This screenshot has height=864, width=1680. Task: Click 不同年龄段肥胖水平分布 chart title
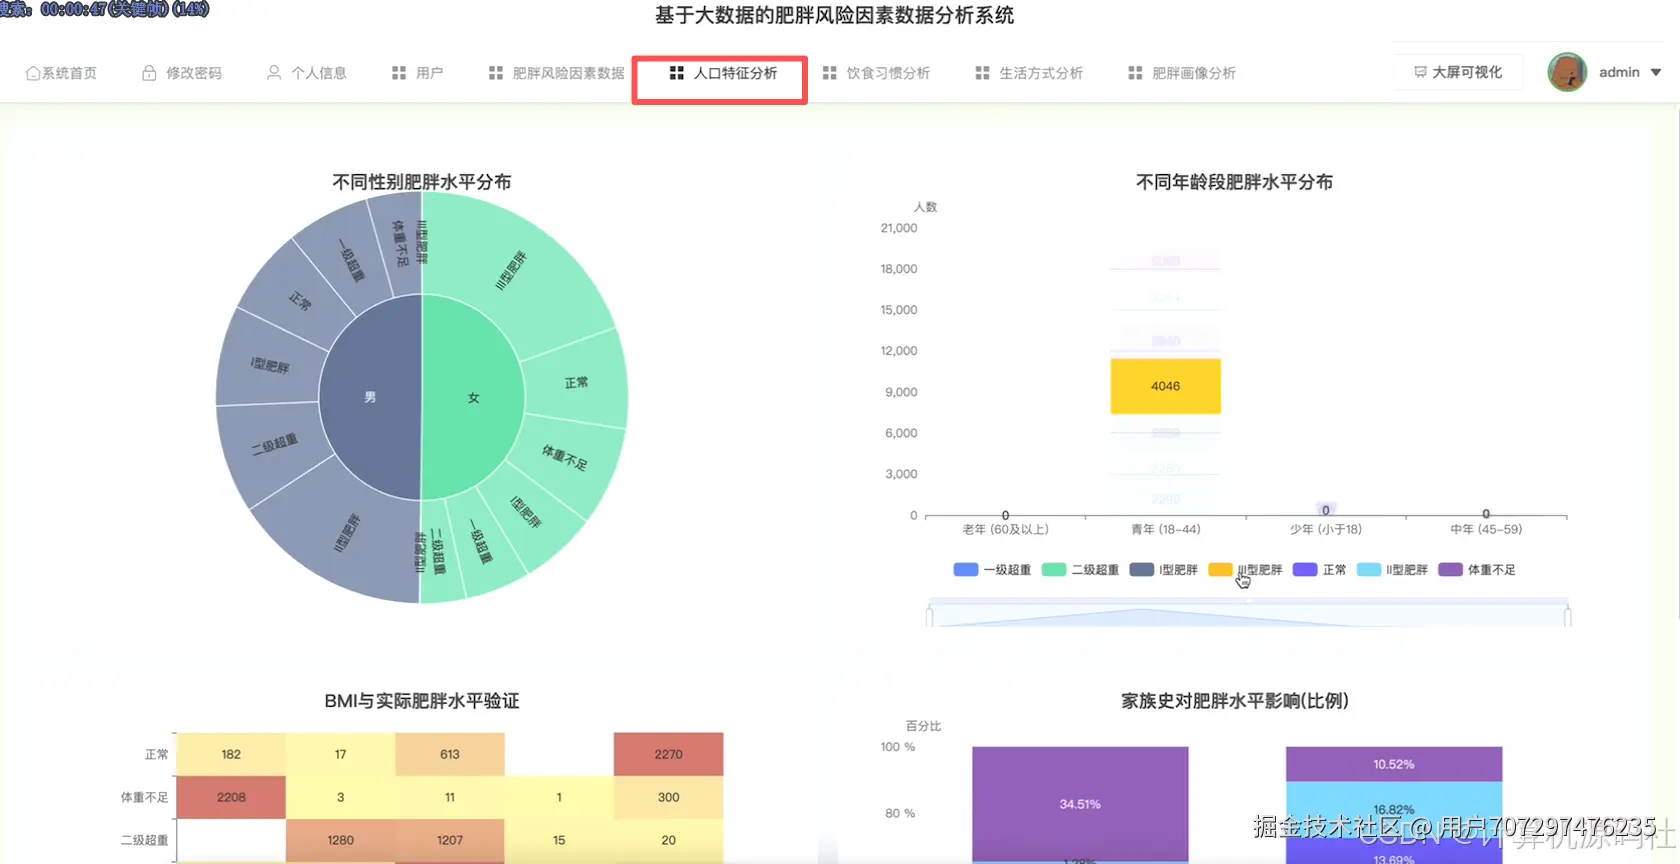(1234, 182)
